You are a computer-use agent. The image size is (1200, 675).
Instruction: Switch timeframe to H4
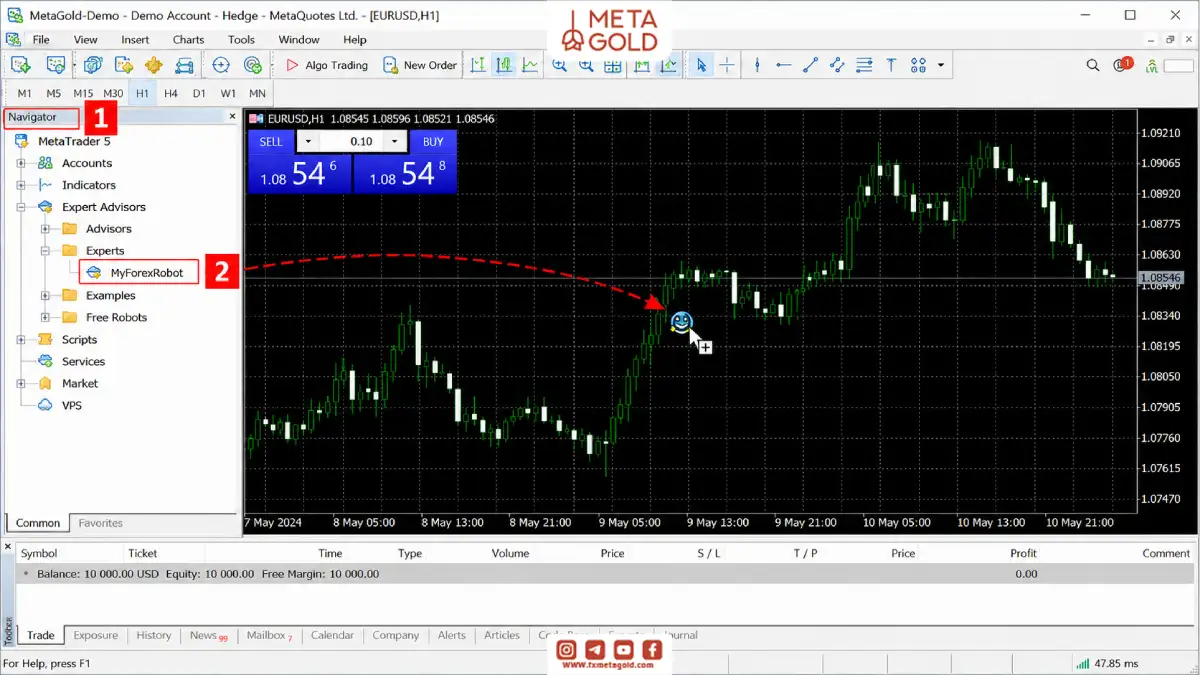(171, 93)
